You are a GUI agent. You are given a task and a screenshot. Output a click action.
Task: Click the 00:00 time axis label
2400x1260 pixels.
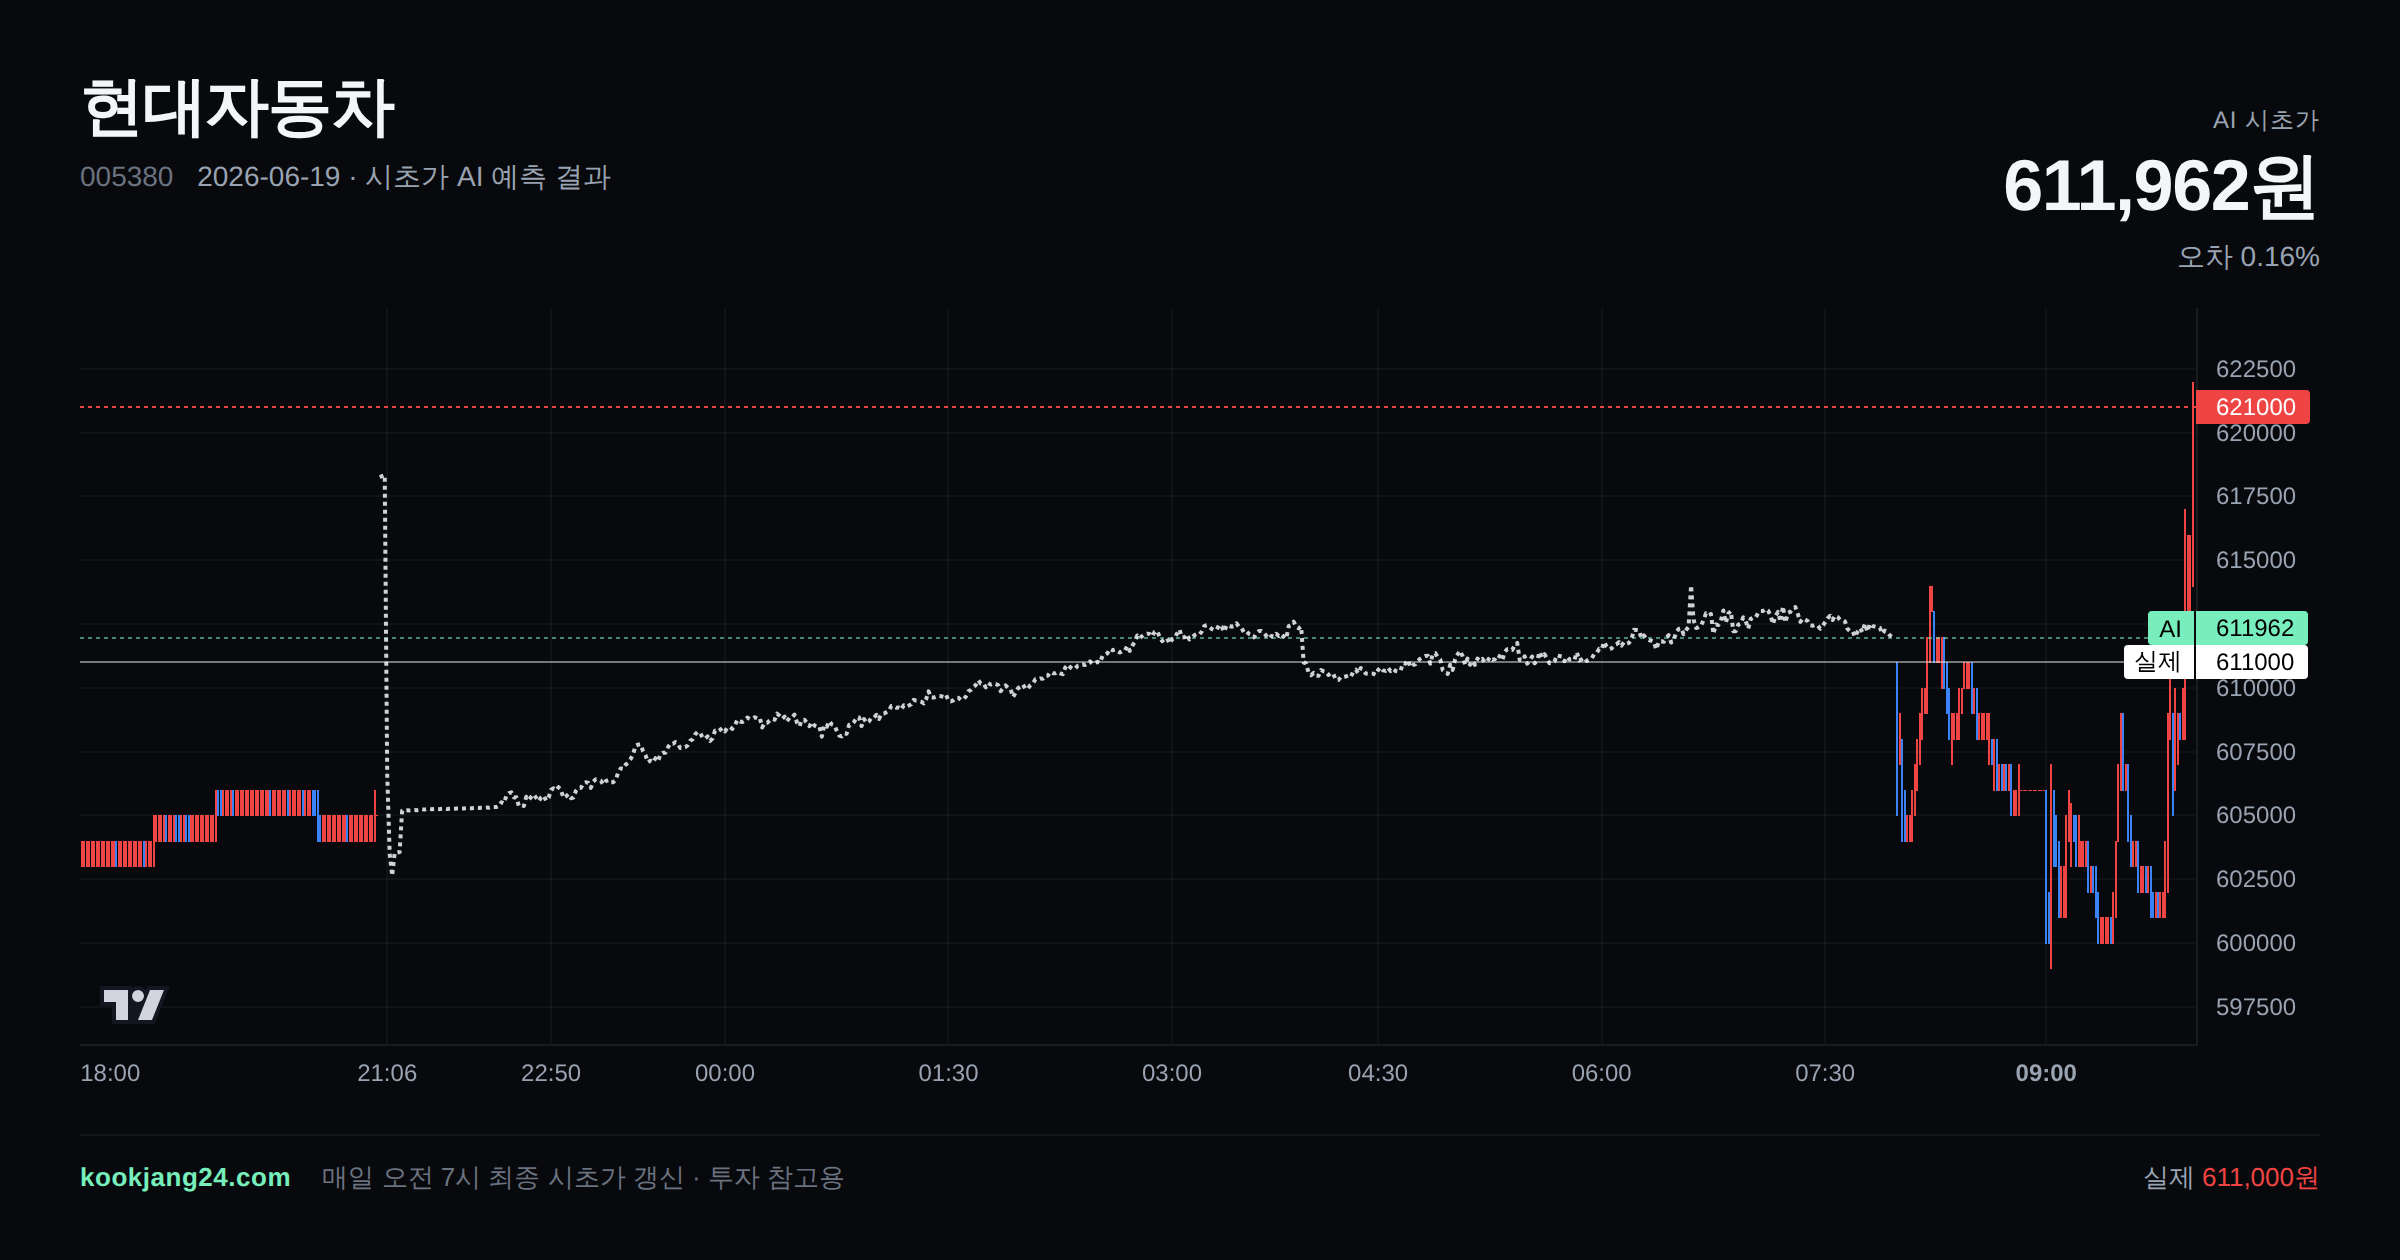[x=725, y=1073]
